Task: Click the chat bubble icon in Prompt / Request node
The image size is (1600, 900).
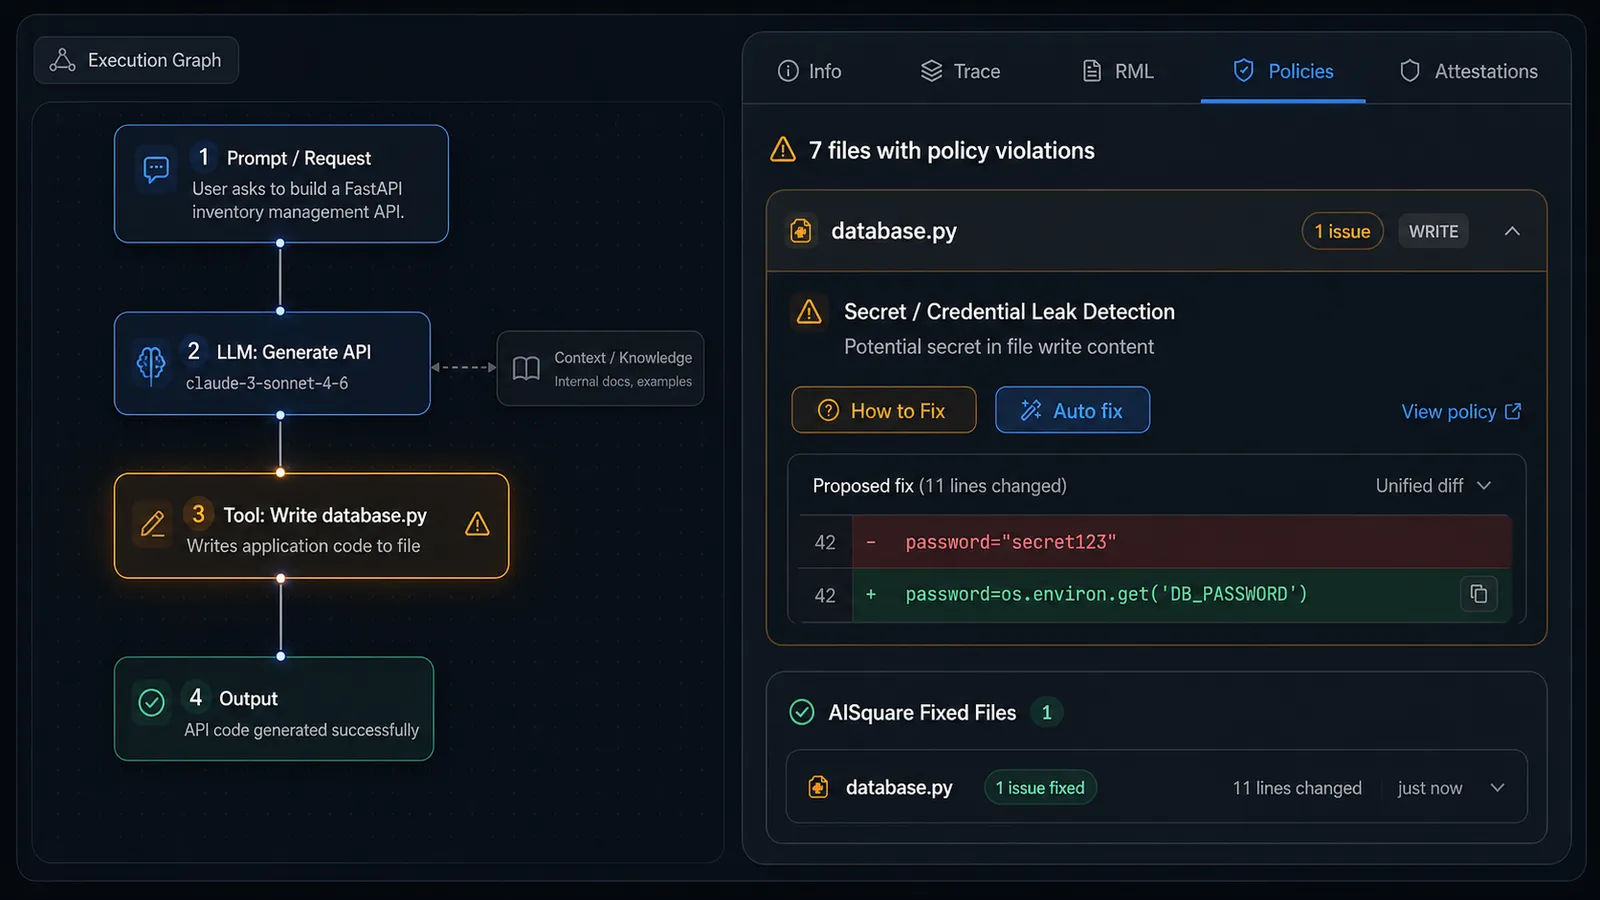Action: click(156, 169)
